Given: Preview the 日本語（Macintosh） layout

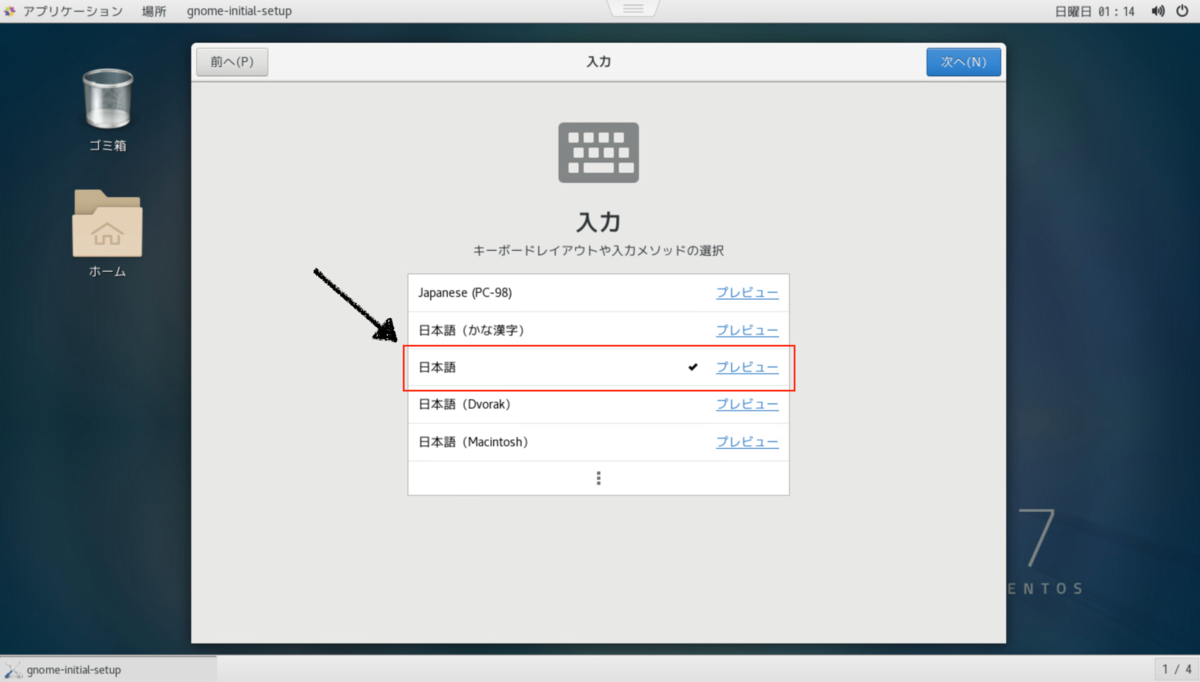Looking at the screenshot, I should [747, 442].
